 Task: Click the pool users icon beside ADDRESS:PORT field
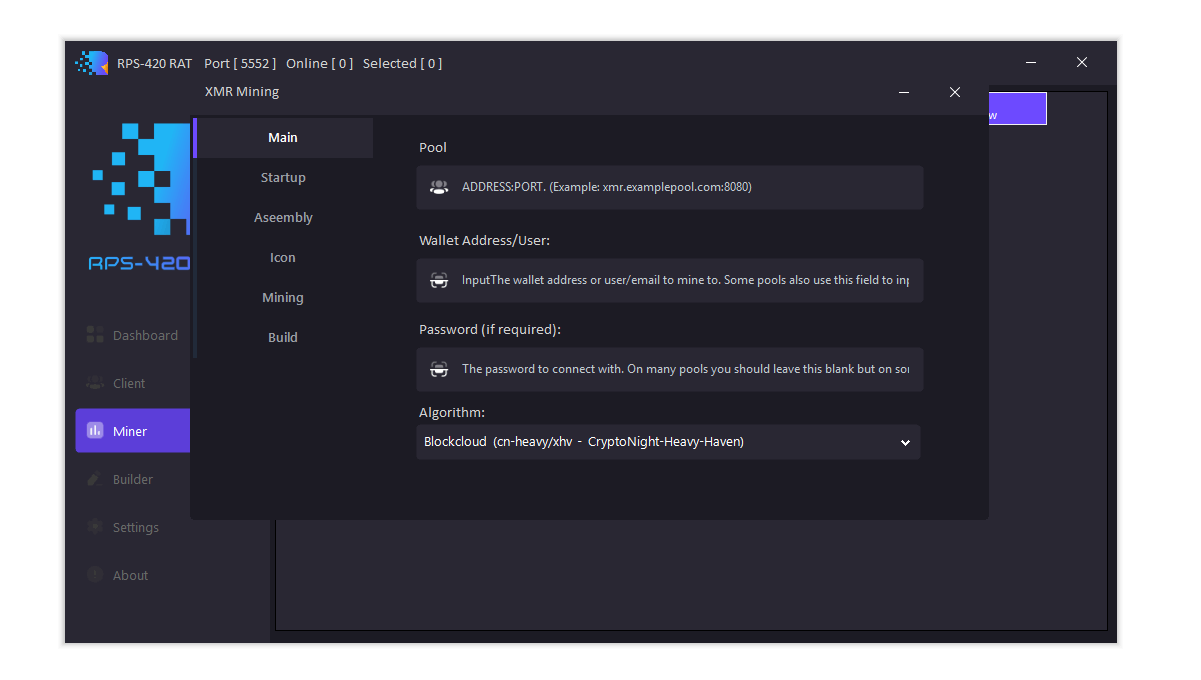(439, 187)
